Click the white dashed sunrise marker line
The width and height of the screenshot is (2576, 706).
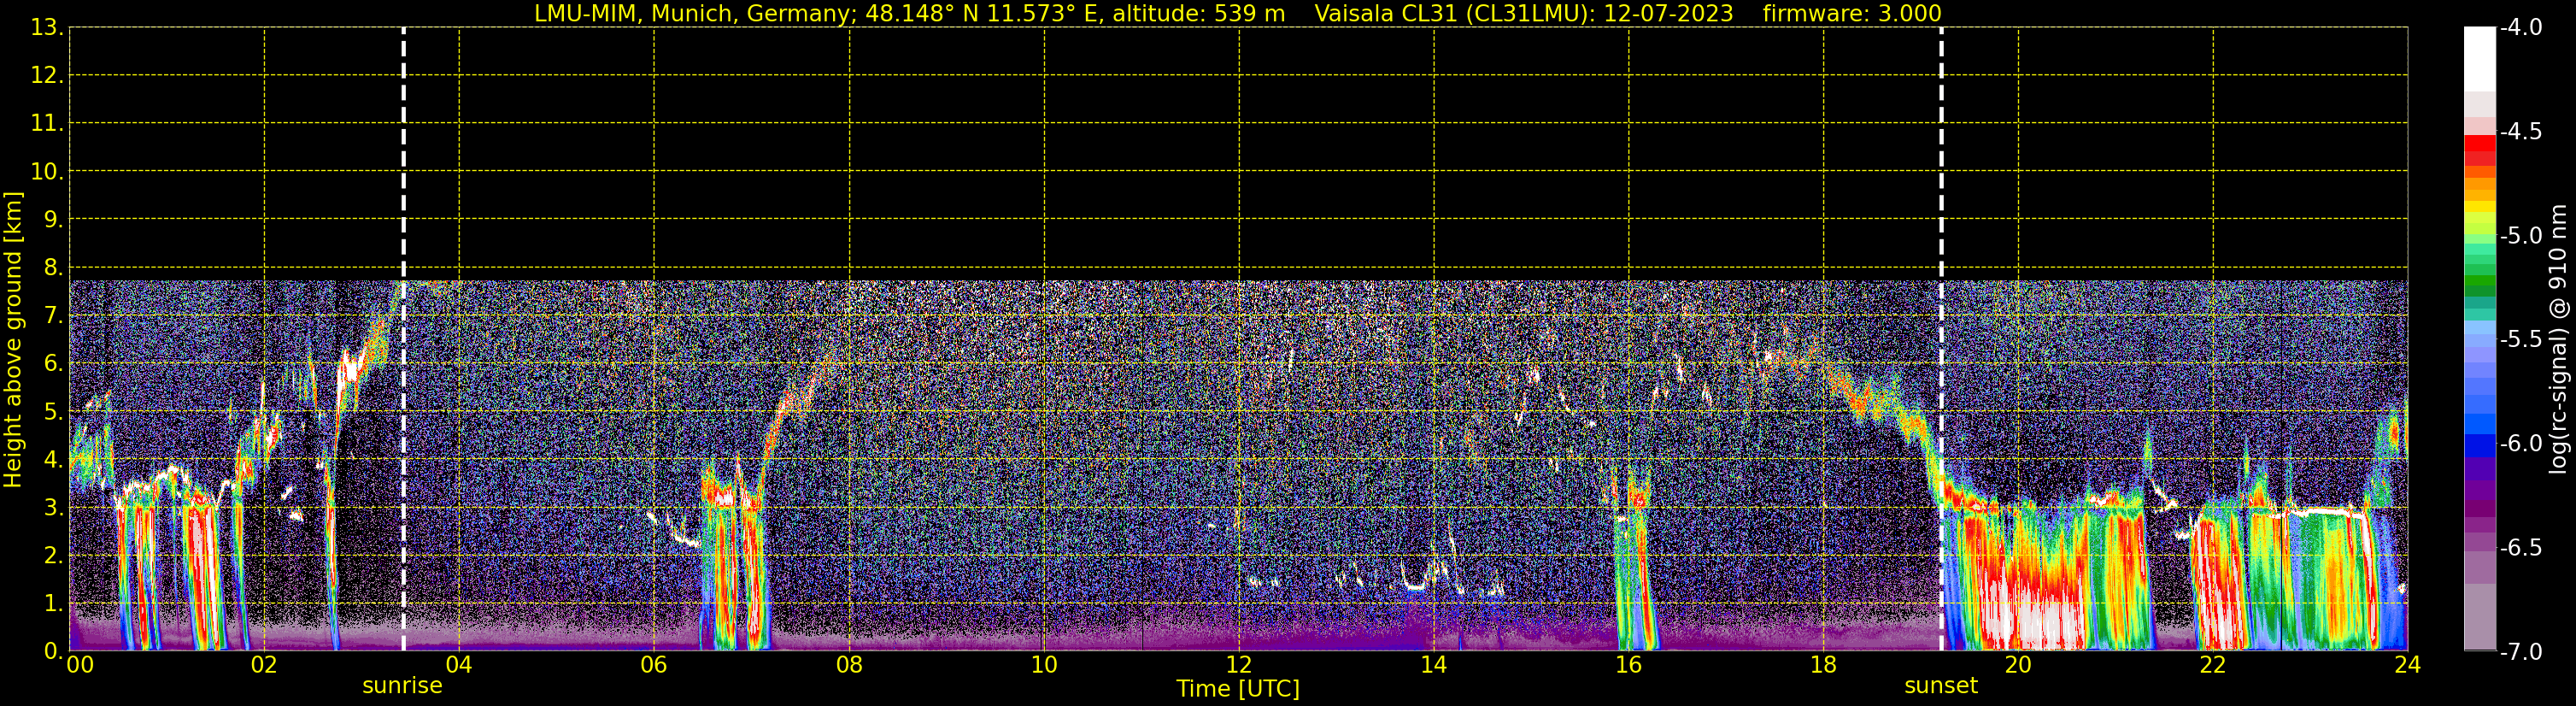click(403, 340)
